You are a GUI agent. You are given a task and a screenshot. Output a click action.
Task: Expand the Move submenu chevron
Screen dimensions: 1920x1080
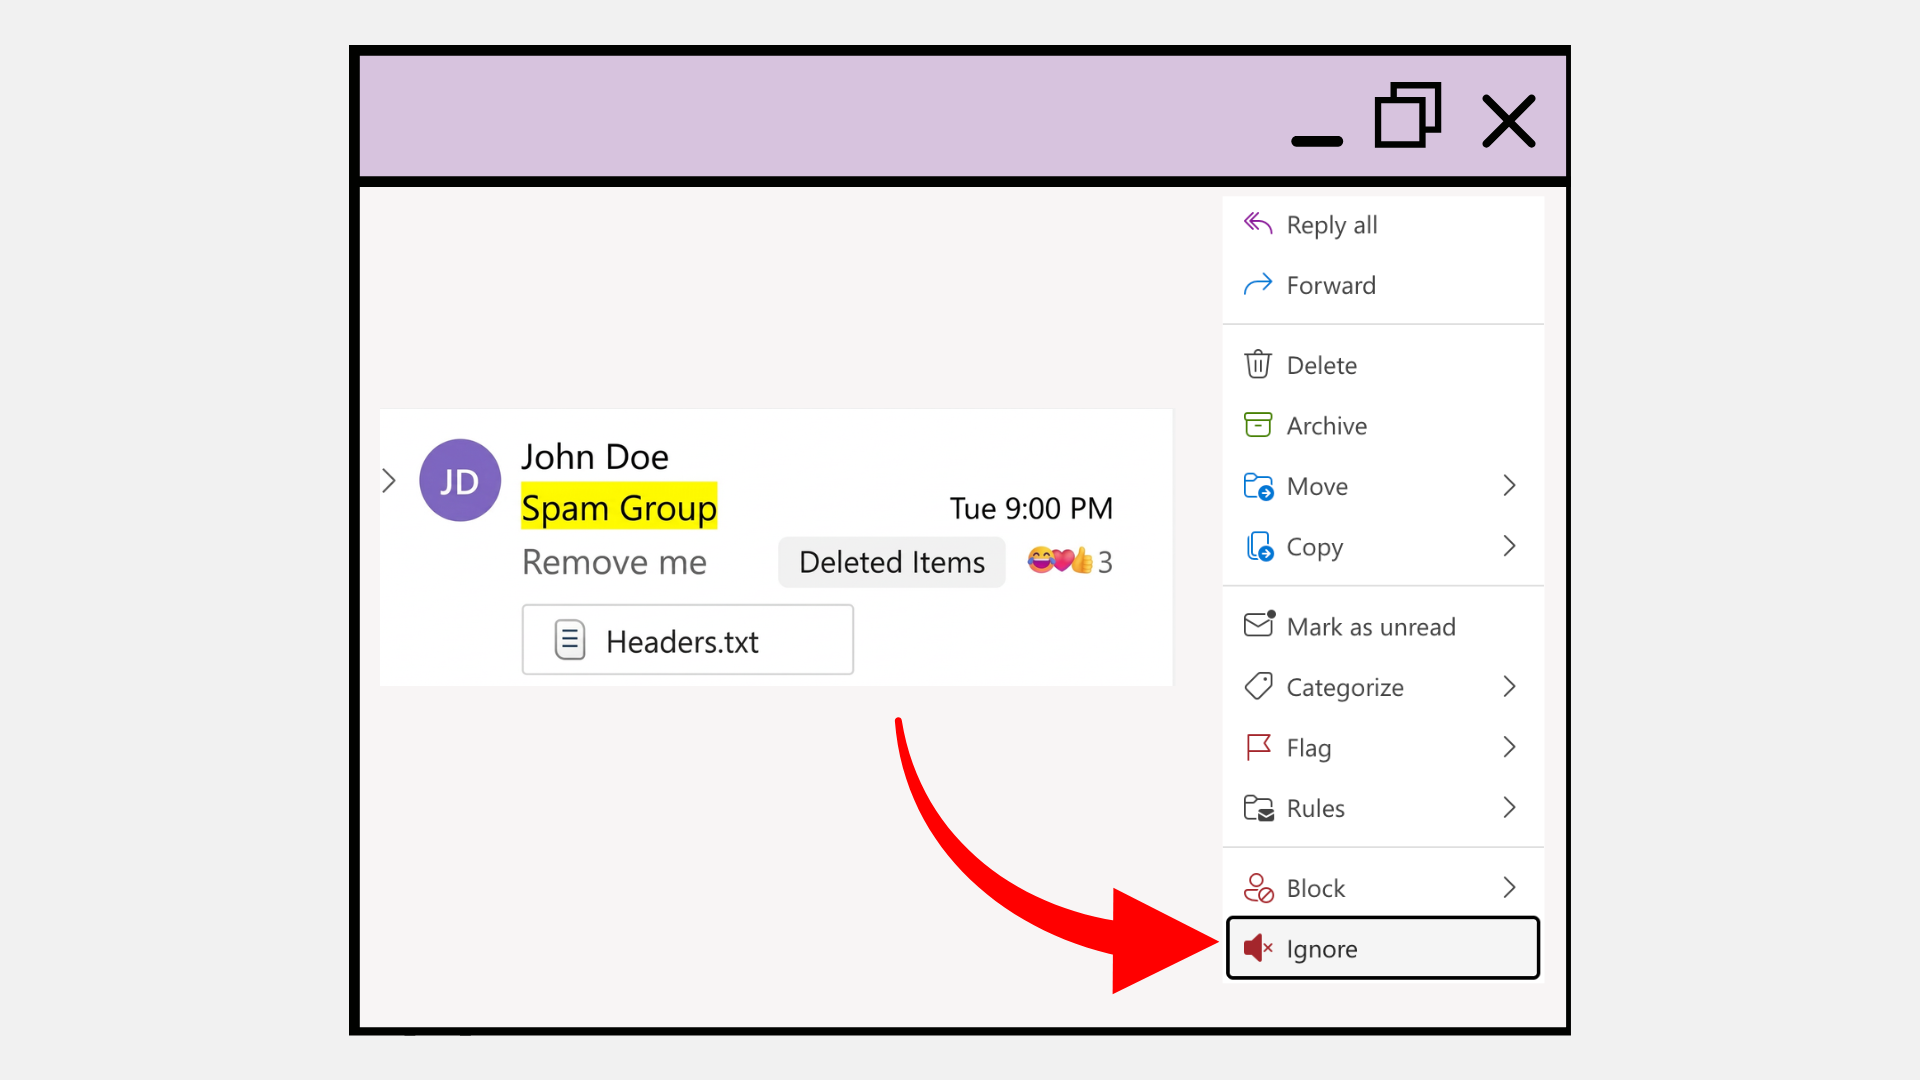point(1509,486)
